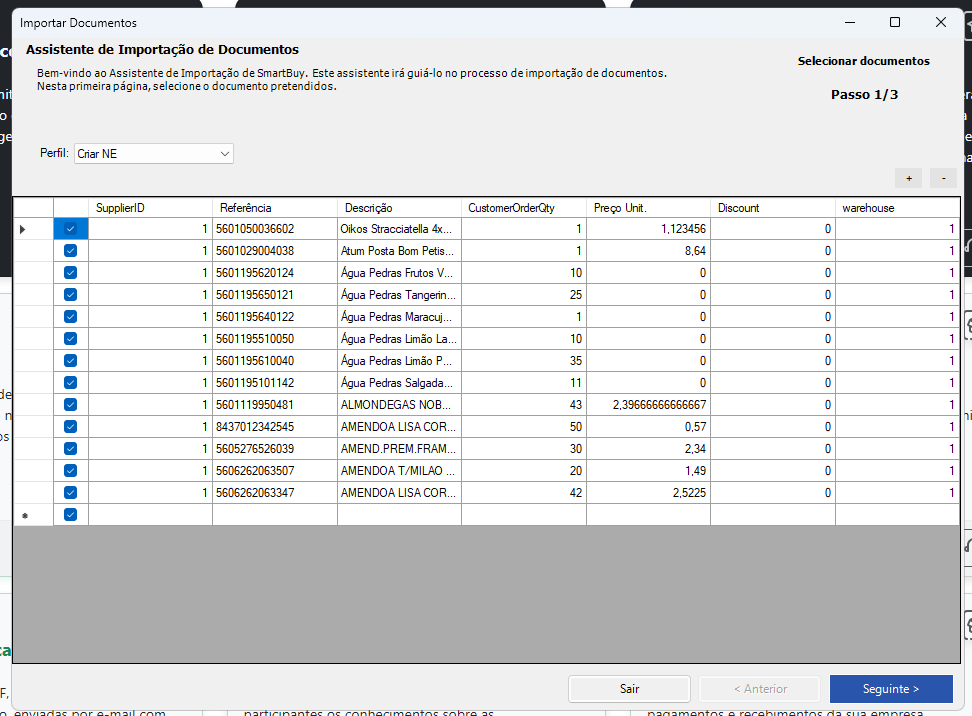972x716 pixels.
Task: Toggle checkbox for Atum Posta Bom Petisco row
Action: point(70,251)
